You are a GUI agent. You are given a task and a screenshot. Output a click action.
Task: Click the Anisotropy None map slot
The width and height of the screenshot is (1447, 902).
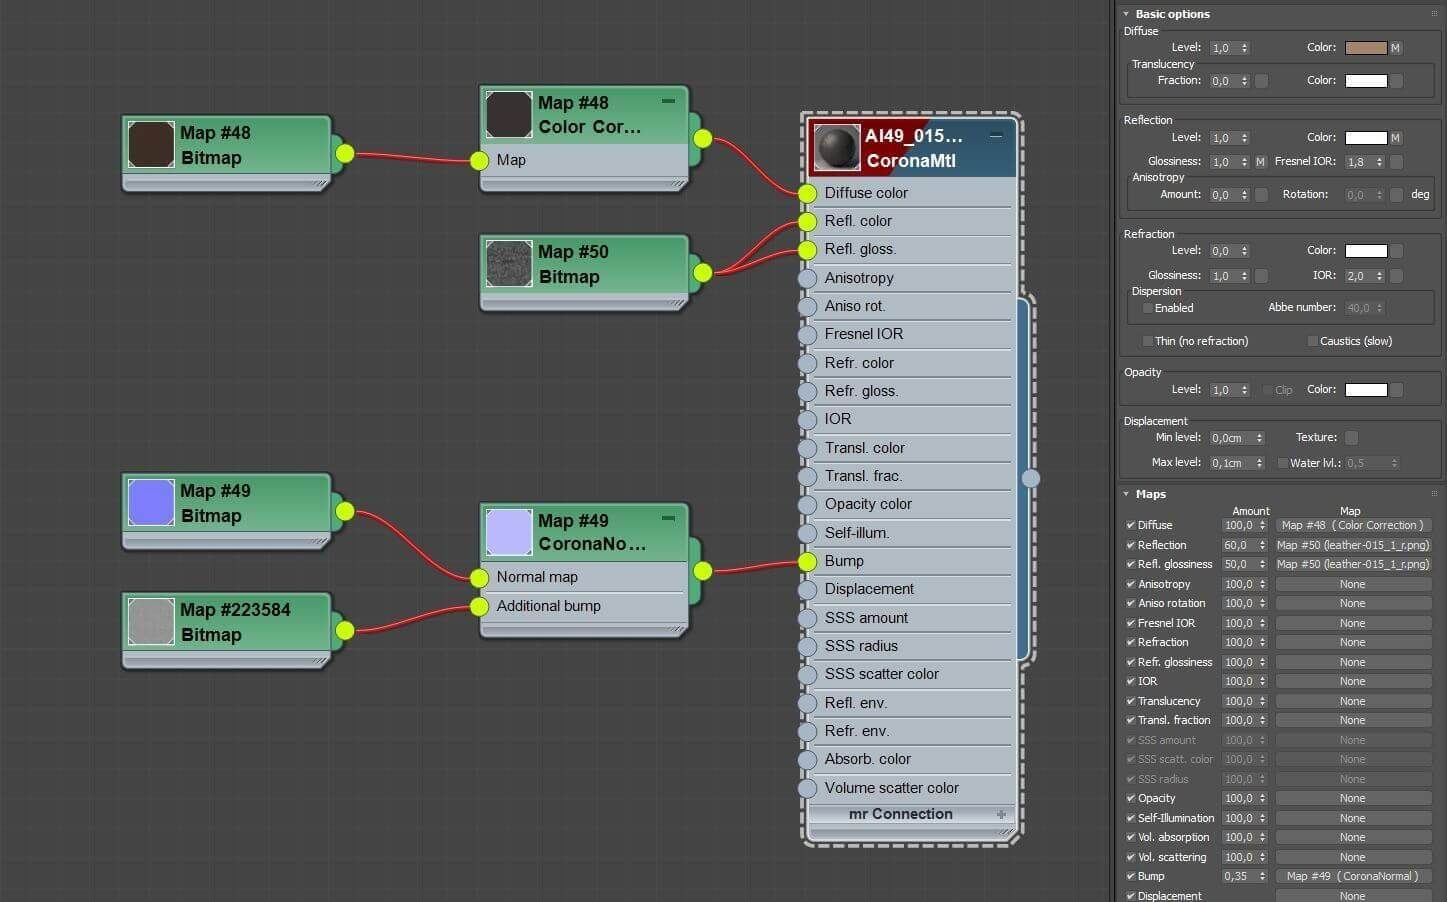click(1353, 584)
